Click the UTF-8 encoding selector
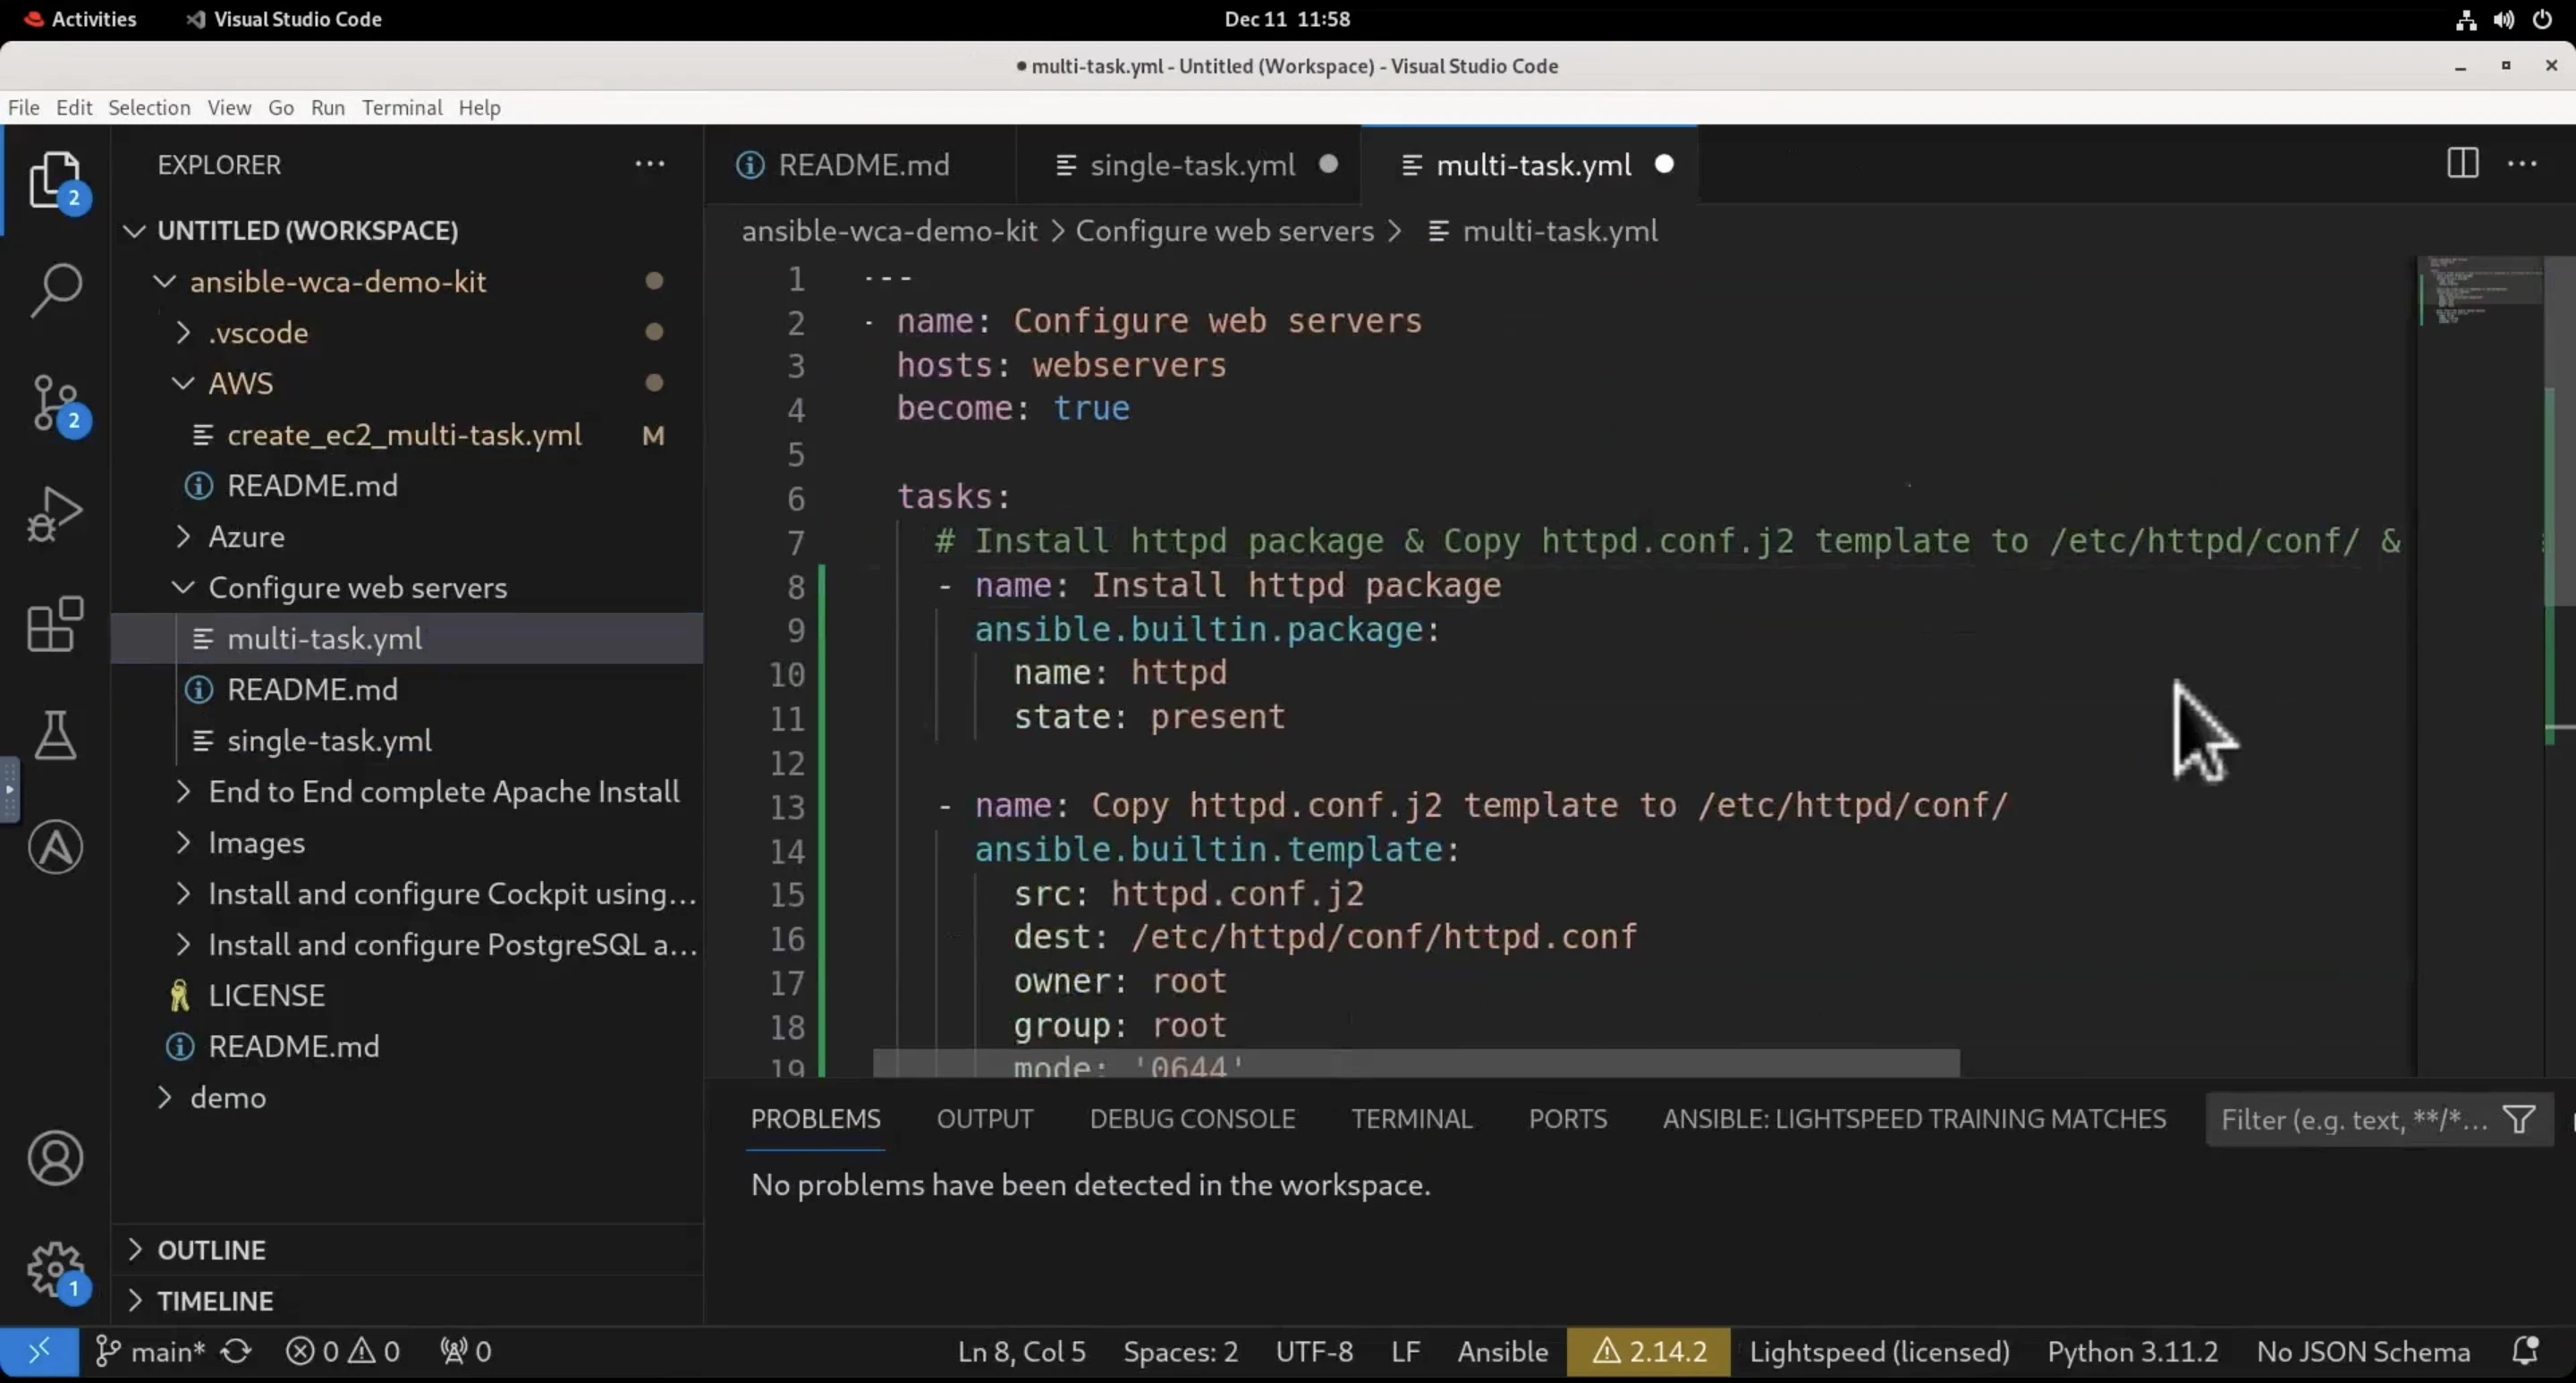This screenshot has width=2576, height=1383. 1314,1352
